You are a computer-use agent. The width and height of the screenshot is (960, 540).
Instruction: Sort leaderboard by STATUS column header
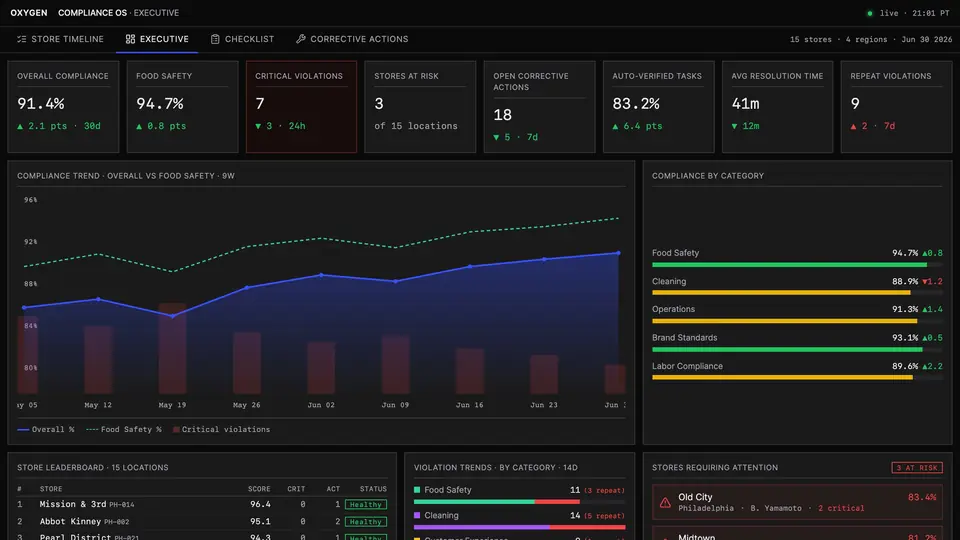coord(373,489)
